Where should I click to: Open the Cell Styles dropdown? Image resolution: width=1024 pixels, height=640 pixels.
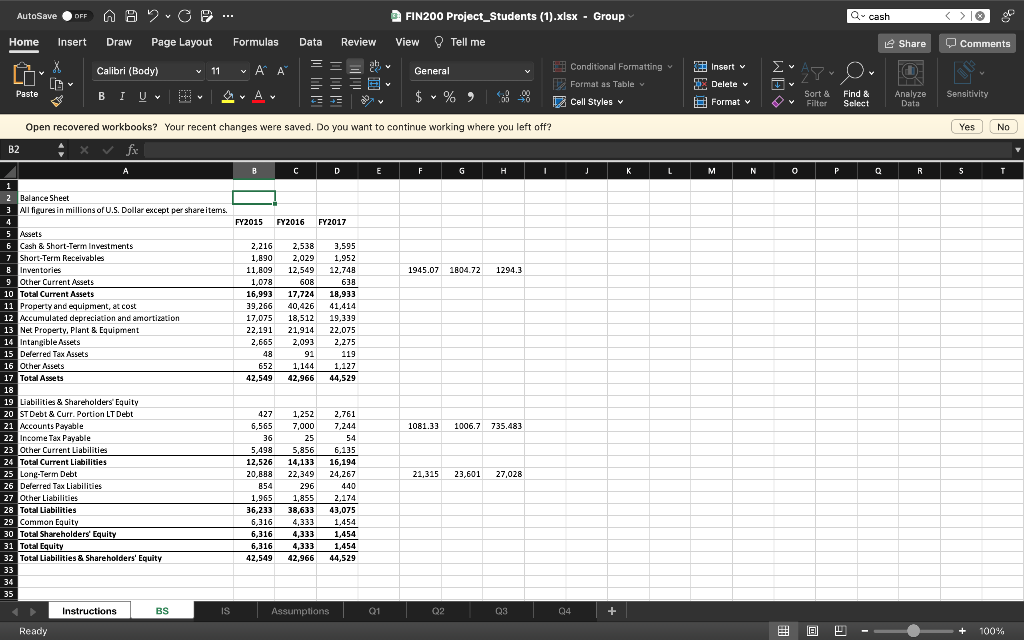pyautogui.click(x=590, y=102)
